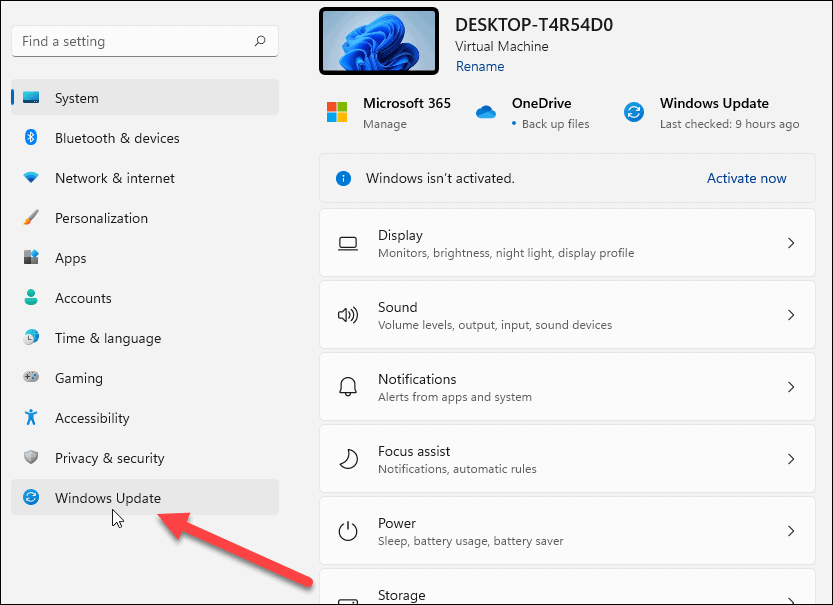This screenshot has height=605, width=833.
Task: Rename the DESKTOP-T4R54D0 device
Action: (x=479, y=66)
